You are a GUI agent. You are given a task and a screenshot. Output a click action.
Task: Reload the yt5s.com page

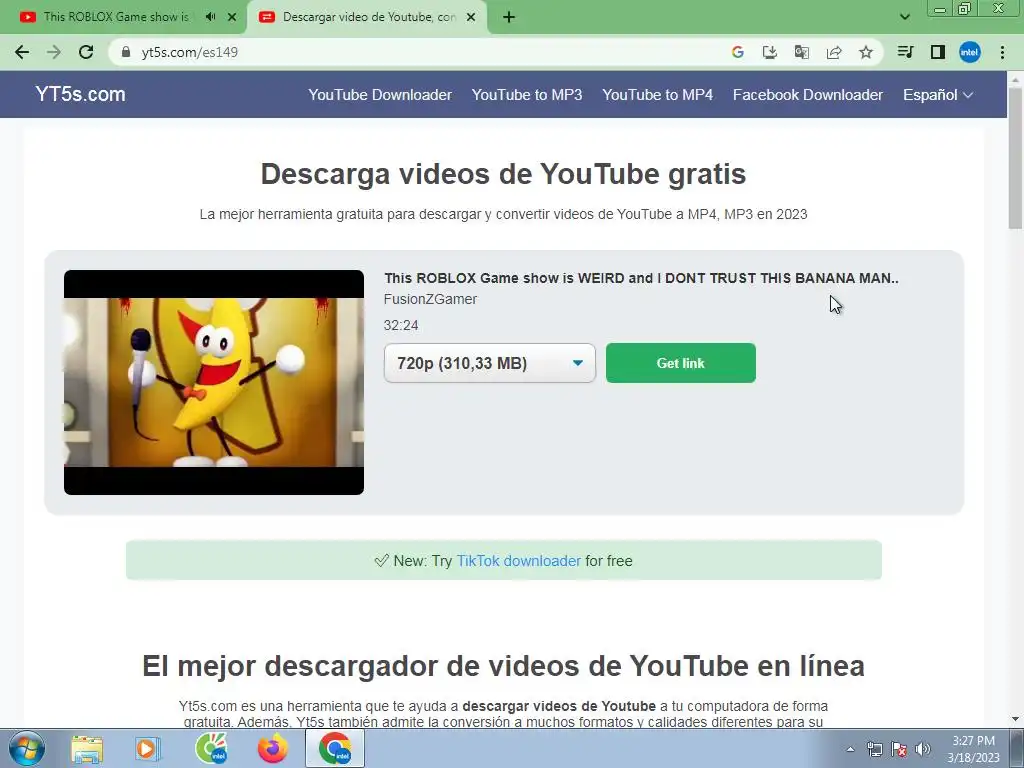[x=86, y=52]
